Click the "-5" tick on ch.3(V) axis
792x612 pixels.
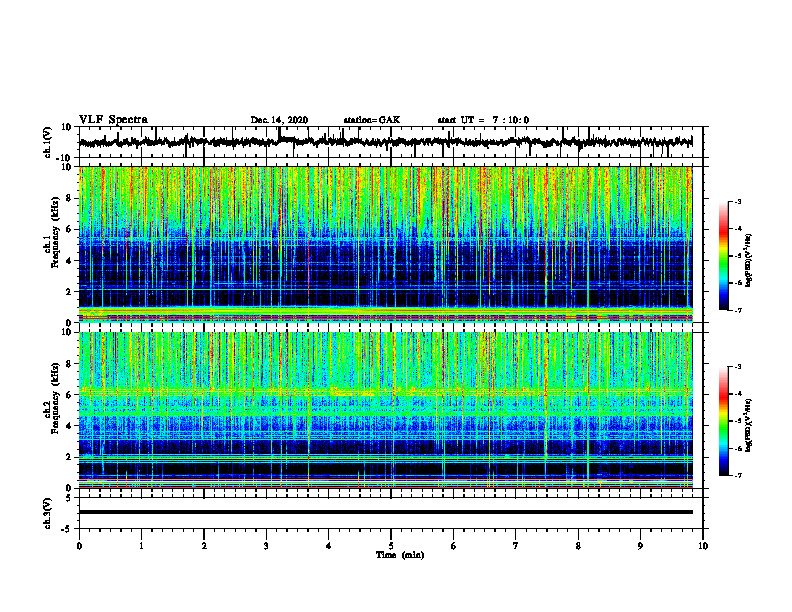coord(67,529)
